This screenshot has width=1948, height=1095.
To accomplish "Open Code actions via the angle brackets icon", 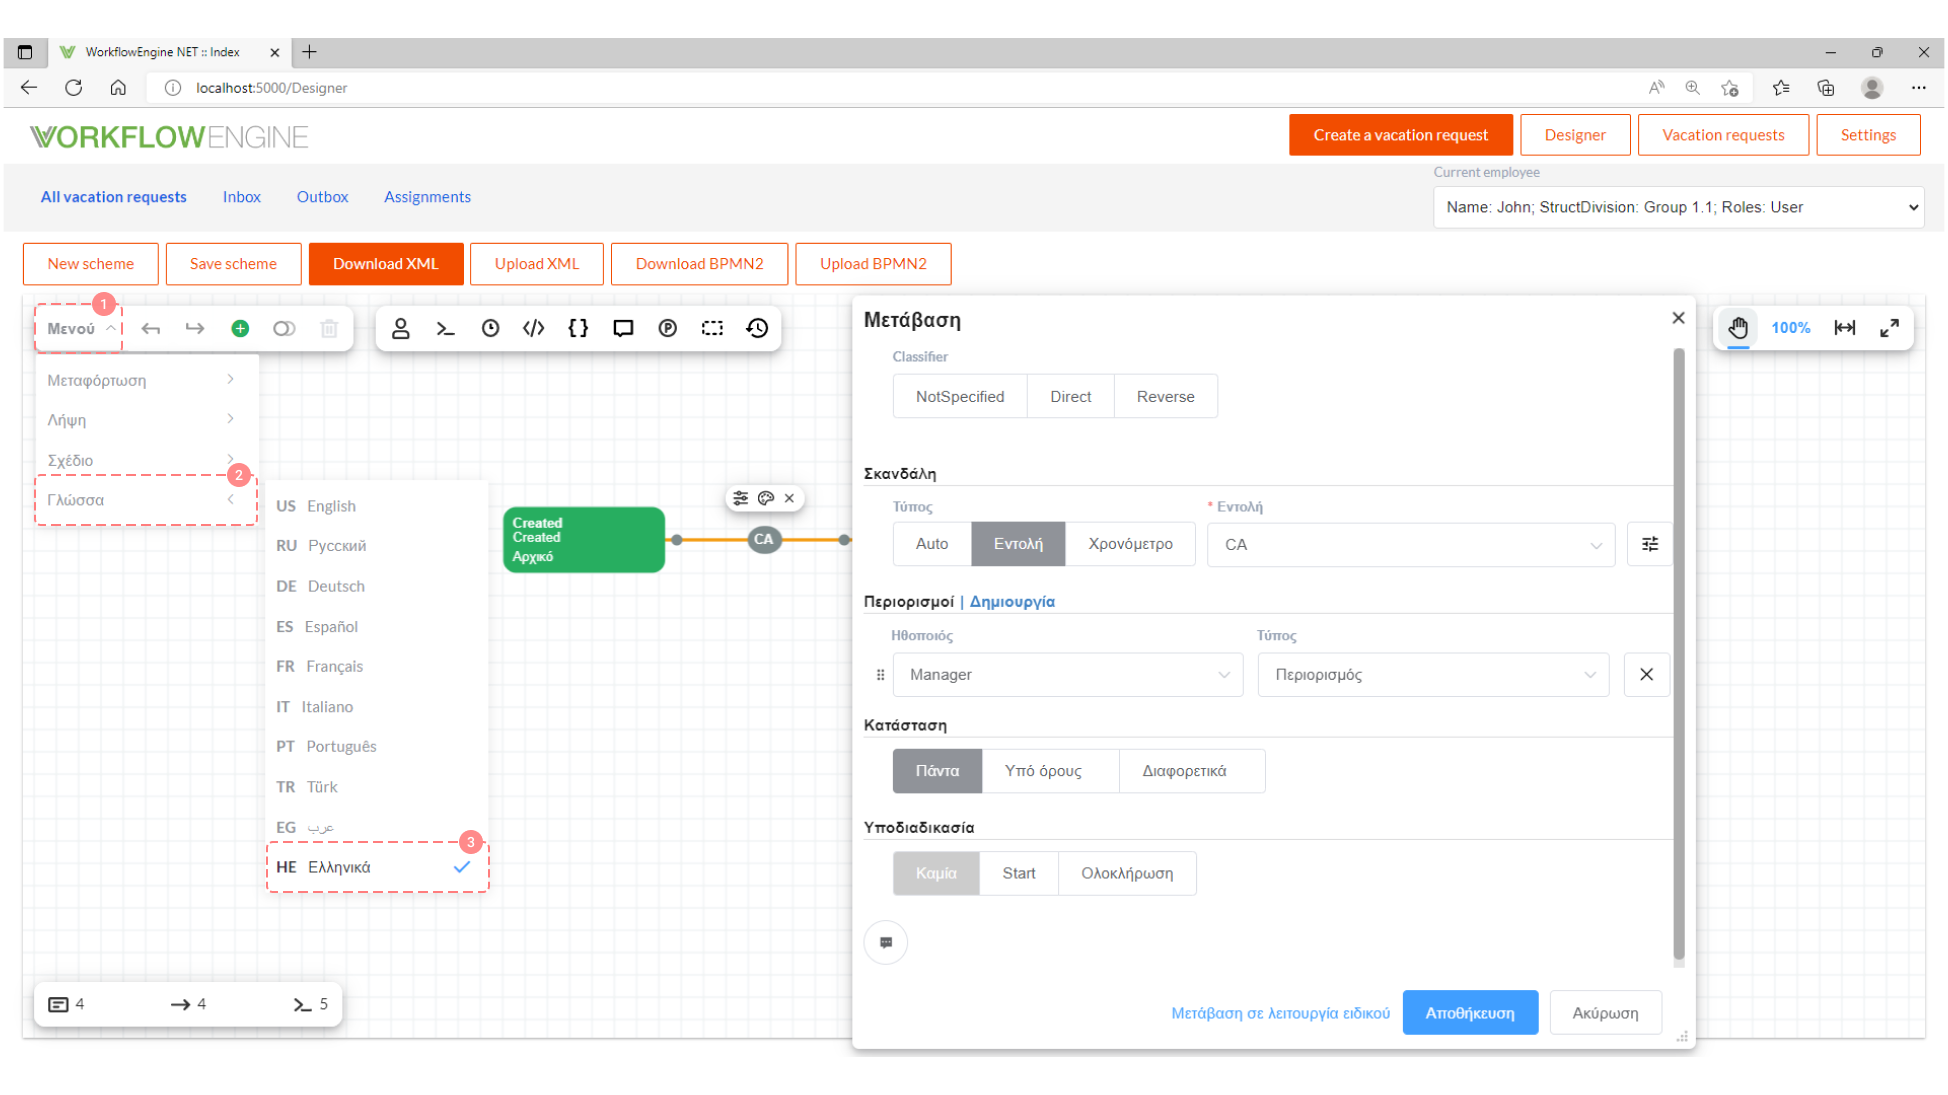I will pos(534,328).
